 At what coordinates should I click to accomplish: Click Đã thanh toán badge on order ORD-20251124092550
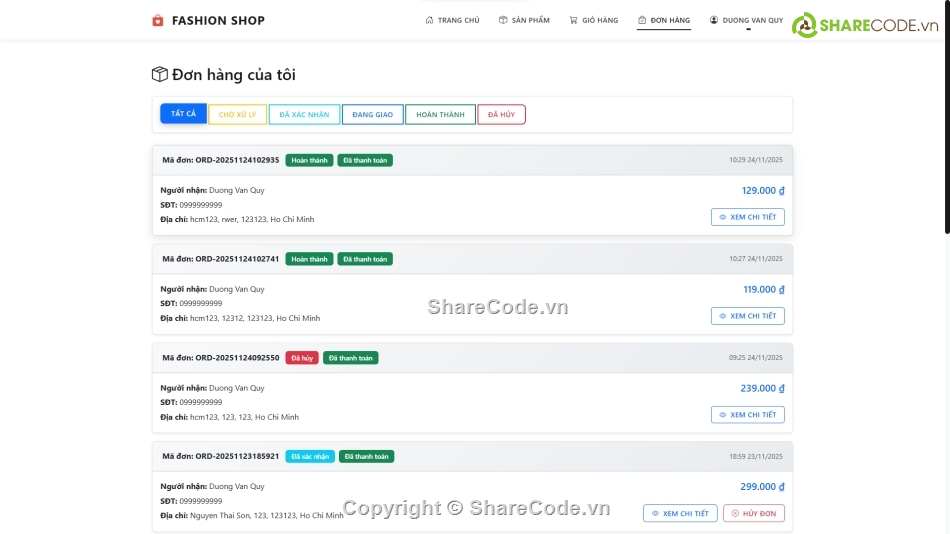pyautogui.click(x=351, y=358)
